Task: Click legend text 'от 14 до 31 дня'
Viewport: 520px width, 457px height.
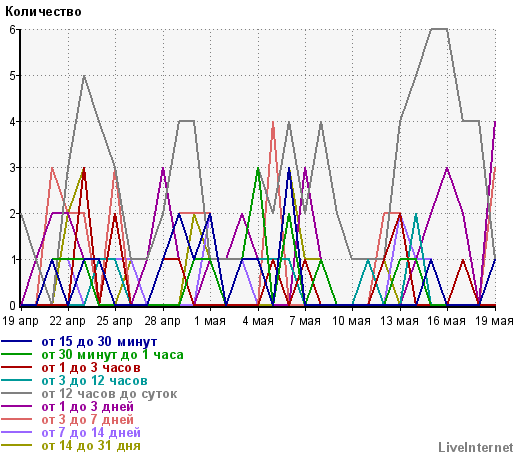Action: pos(91,446)
